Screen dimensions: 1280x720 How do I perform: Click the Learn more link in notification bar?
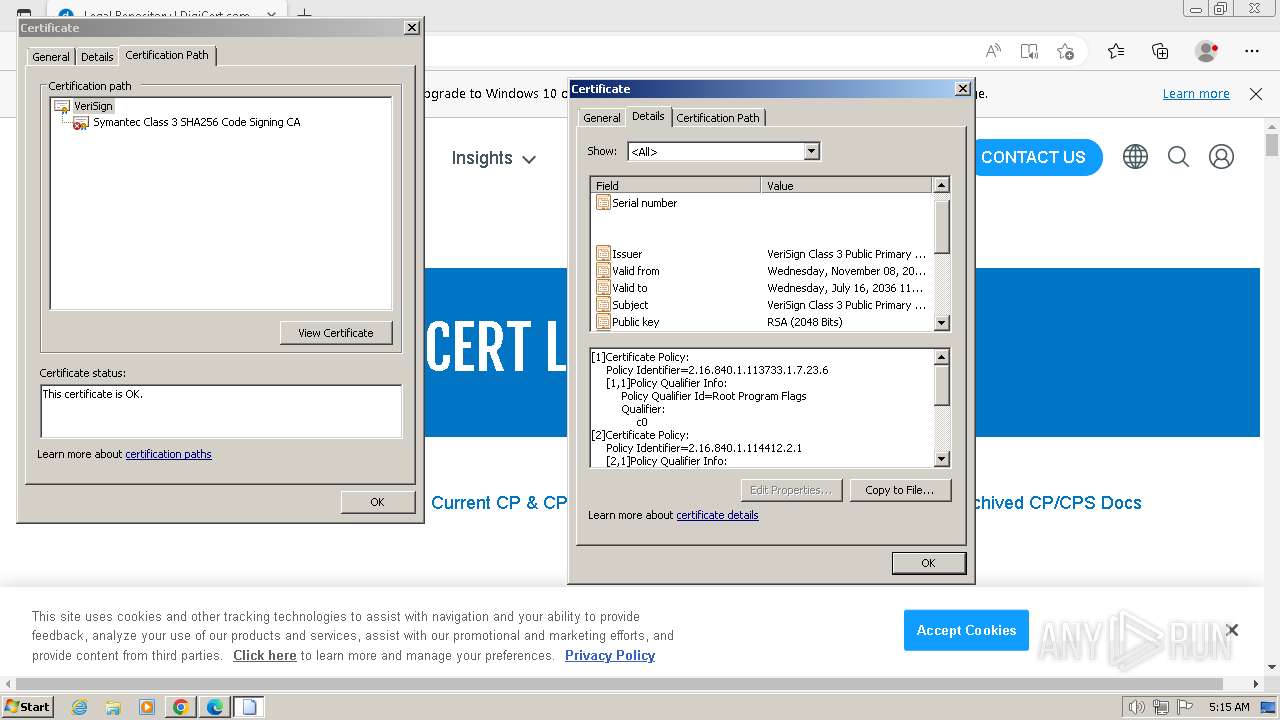1196,94
